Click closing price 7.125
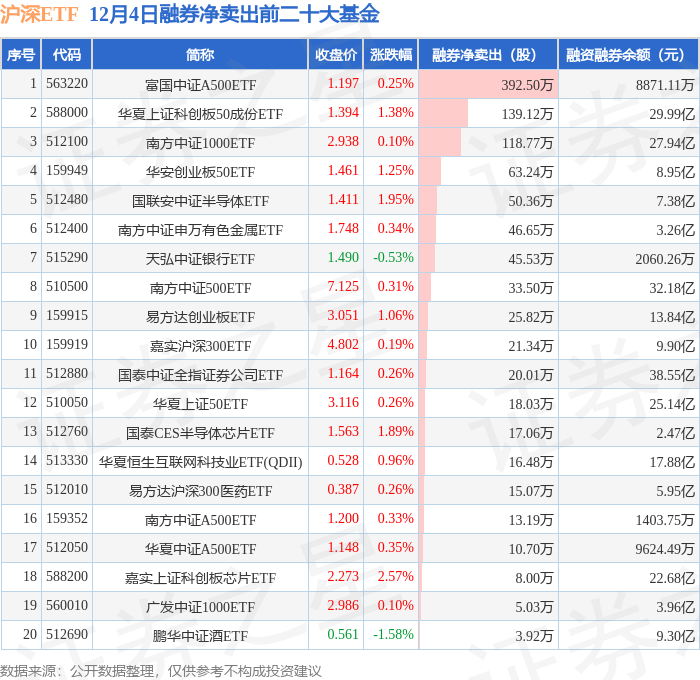This screenshot has width=700, height=680. coord(343,287)
